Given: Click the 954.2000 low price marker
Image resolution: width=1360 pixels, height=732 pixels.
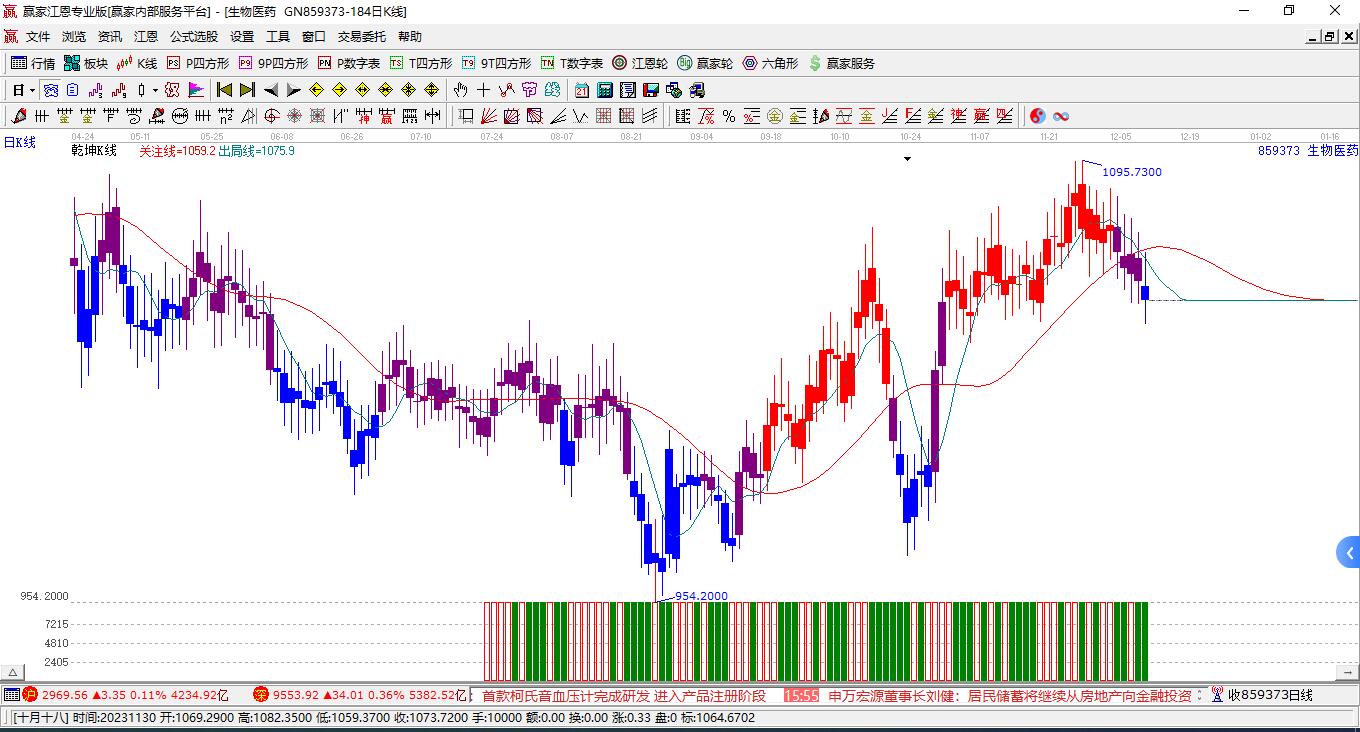Looking at the screenshot, I should pyautogui.click(x=702, y=596).
